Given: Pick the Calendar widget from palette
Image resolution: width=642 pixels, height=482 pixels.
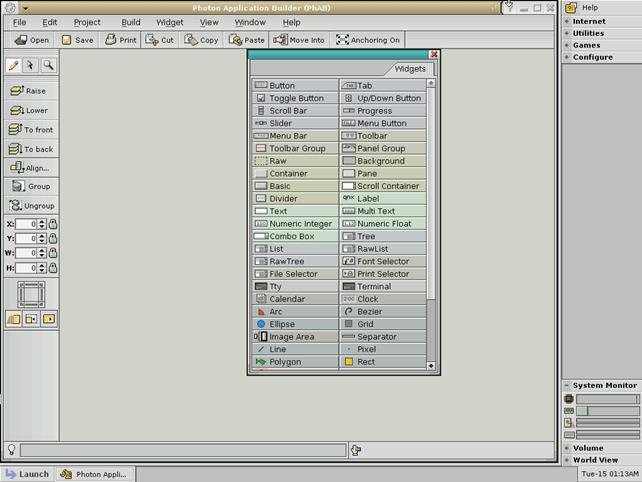Looking at the screenshot, I should click(295, 299).
